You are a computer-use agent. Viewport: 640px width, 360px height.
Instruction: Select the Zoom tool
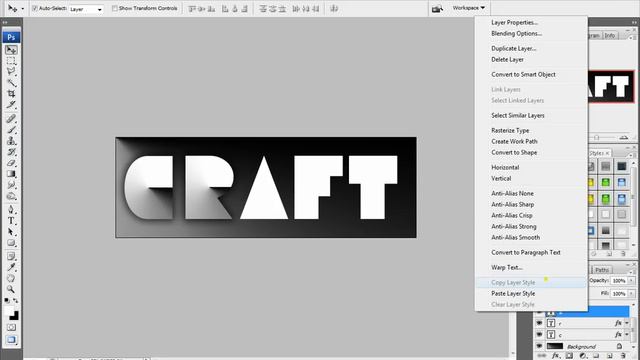tap(11, 289)
